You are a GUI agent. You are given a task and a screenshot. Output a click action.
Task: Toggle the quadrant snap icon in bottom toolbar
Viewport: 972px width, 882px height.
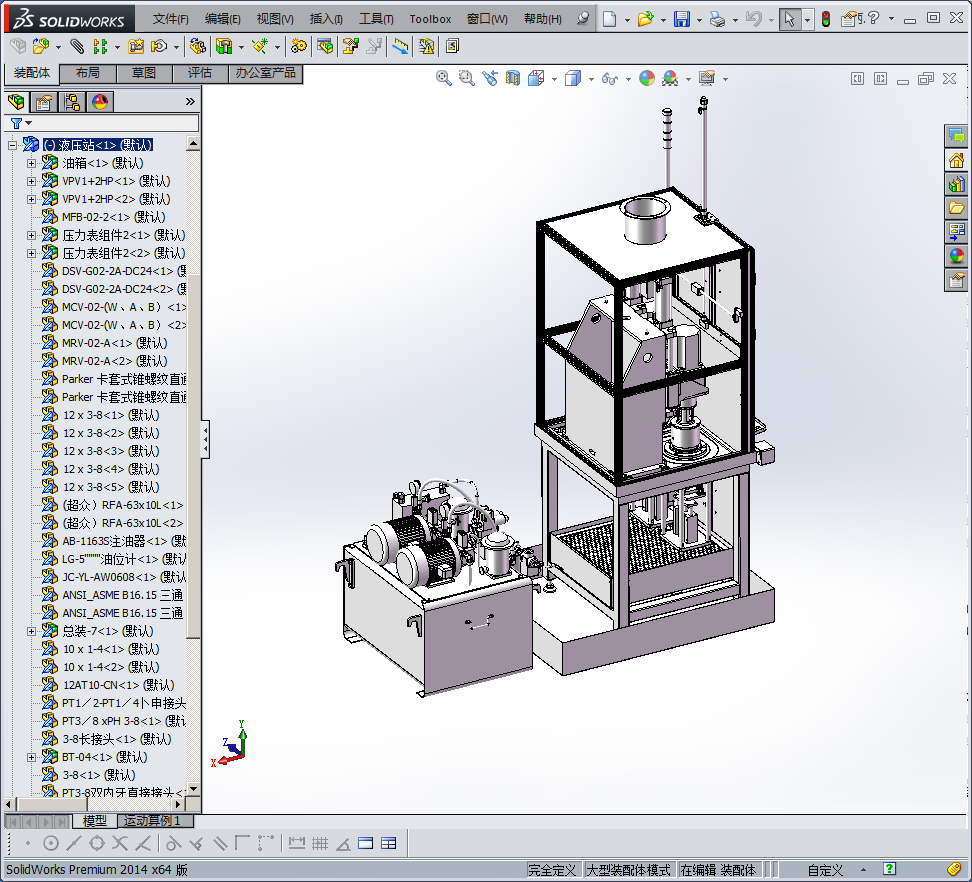click(97, 843)
